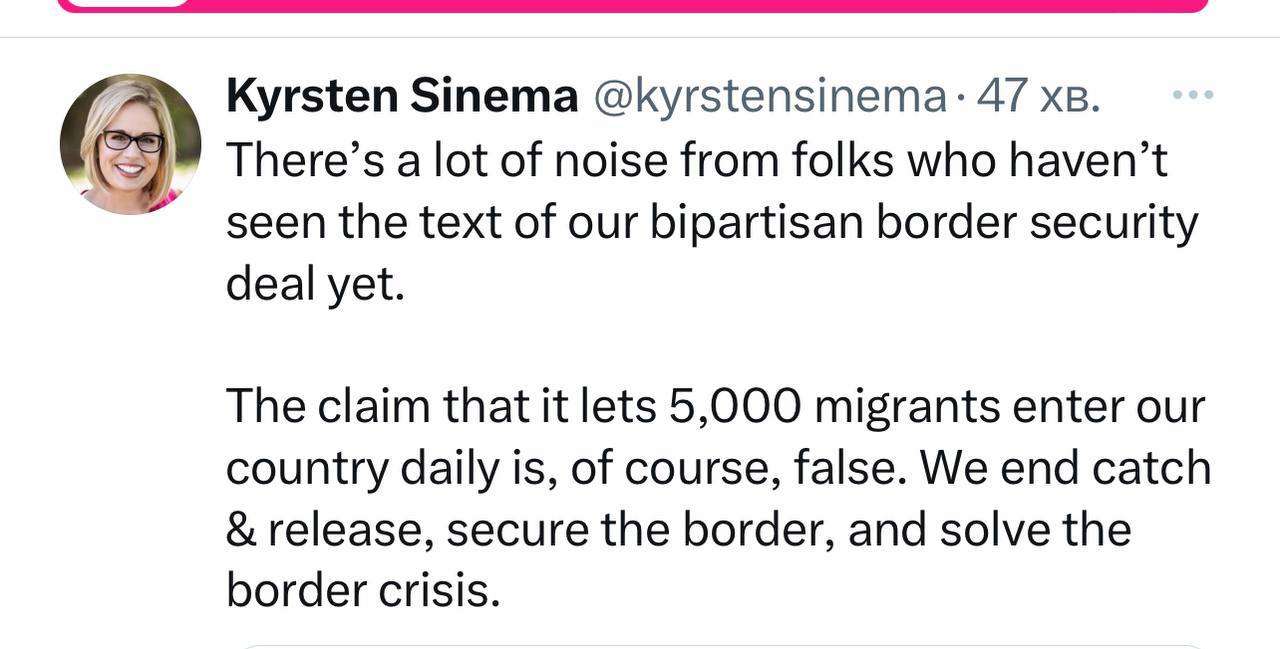The image size is (1280, 649).
Task: Click the pink banner at top
Action: coord(632,5)
